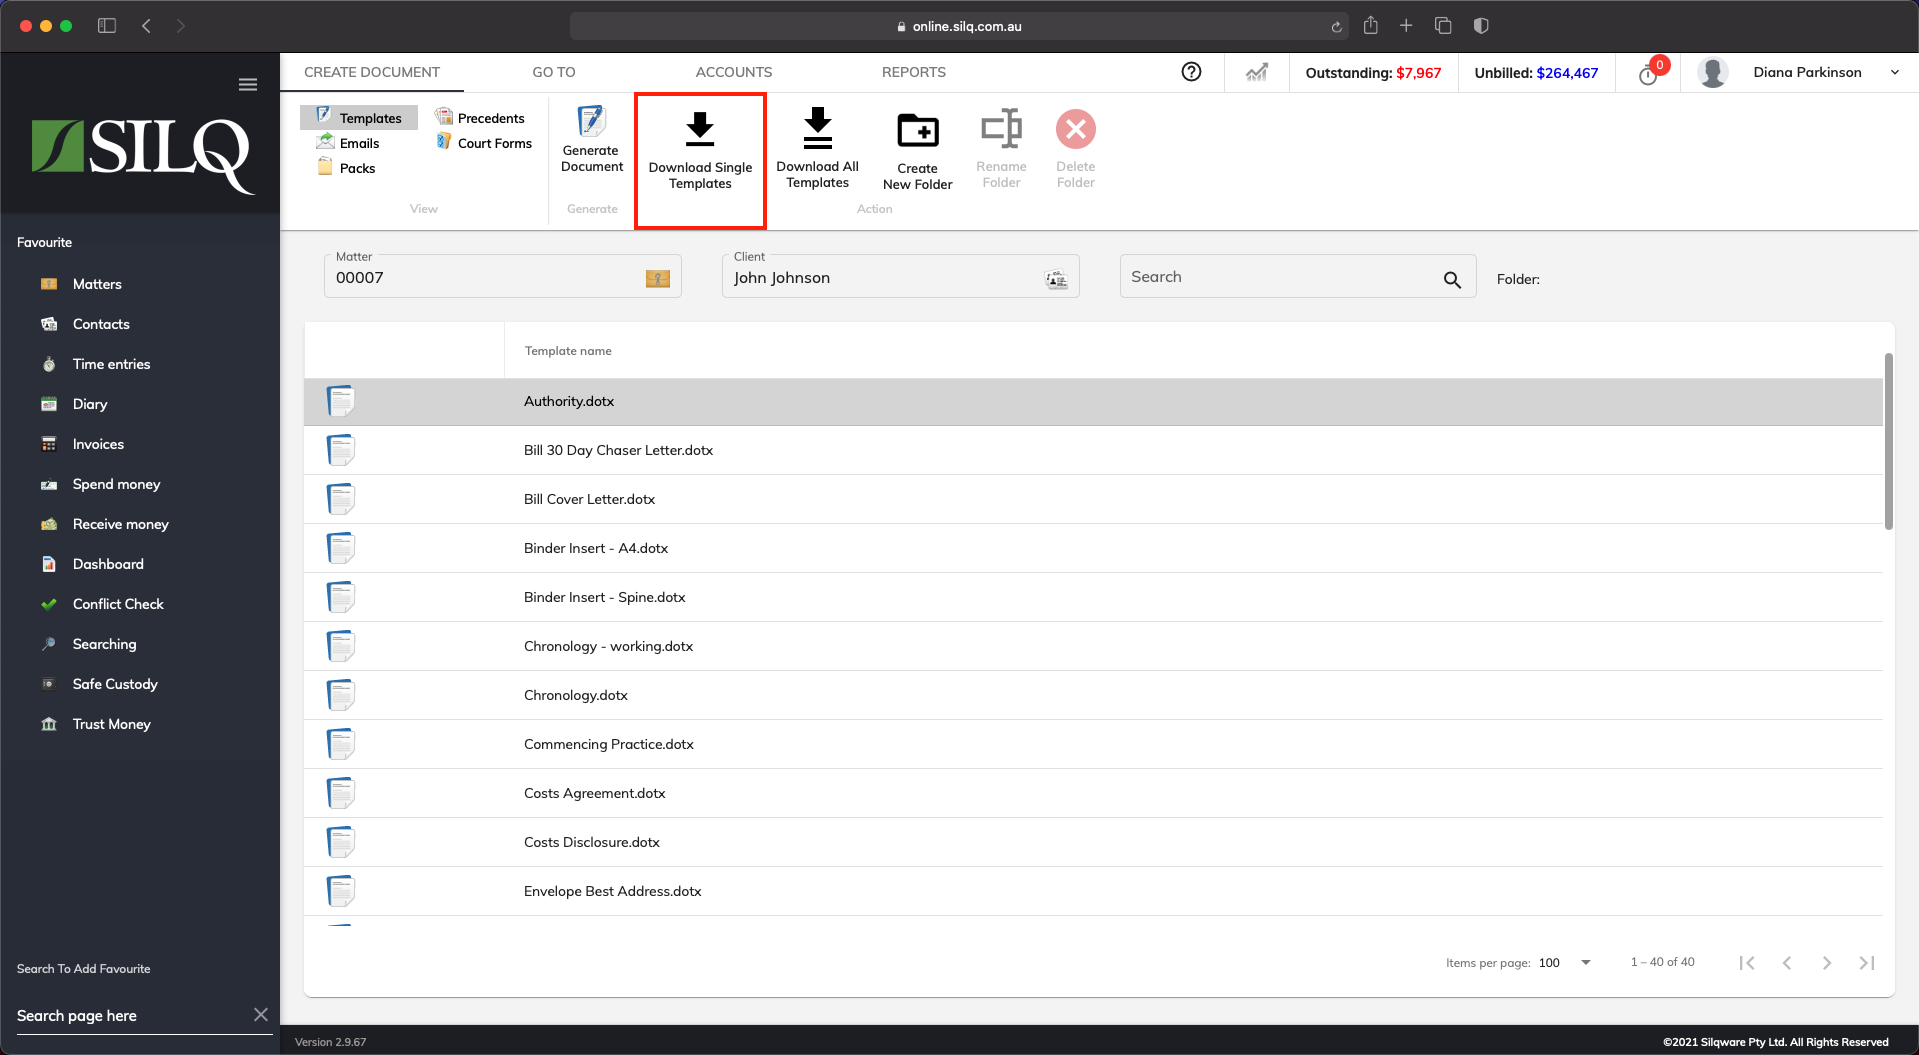1919x1055 pixels.
Task: Click the Generate Document icon
Action: [591, 122]
